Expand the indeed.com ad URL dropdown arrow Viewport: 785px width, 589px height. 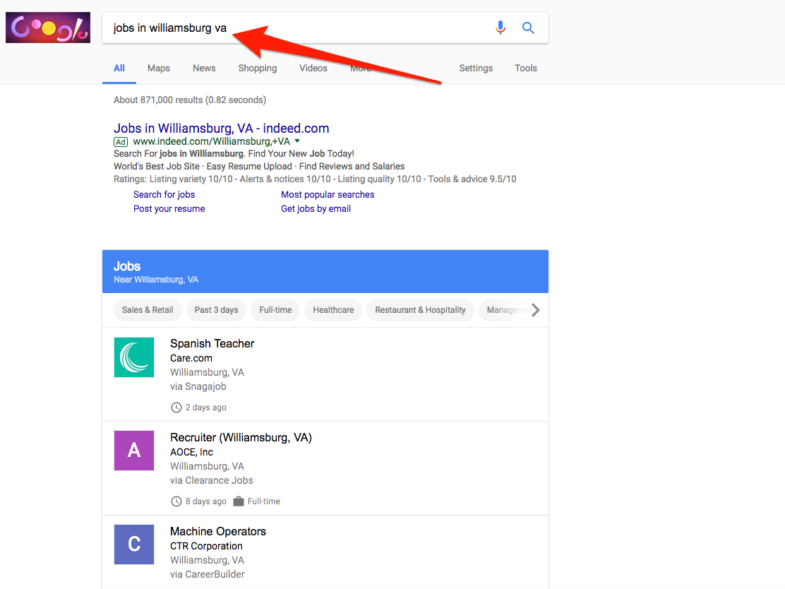click(x=297, y=141)
